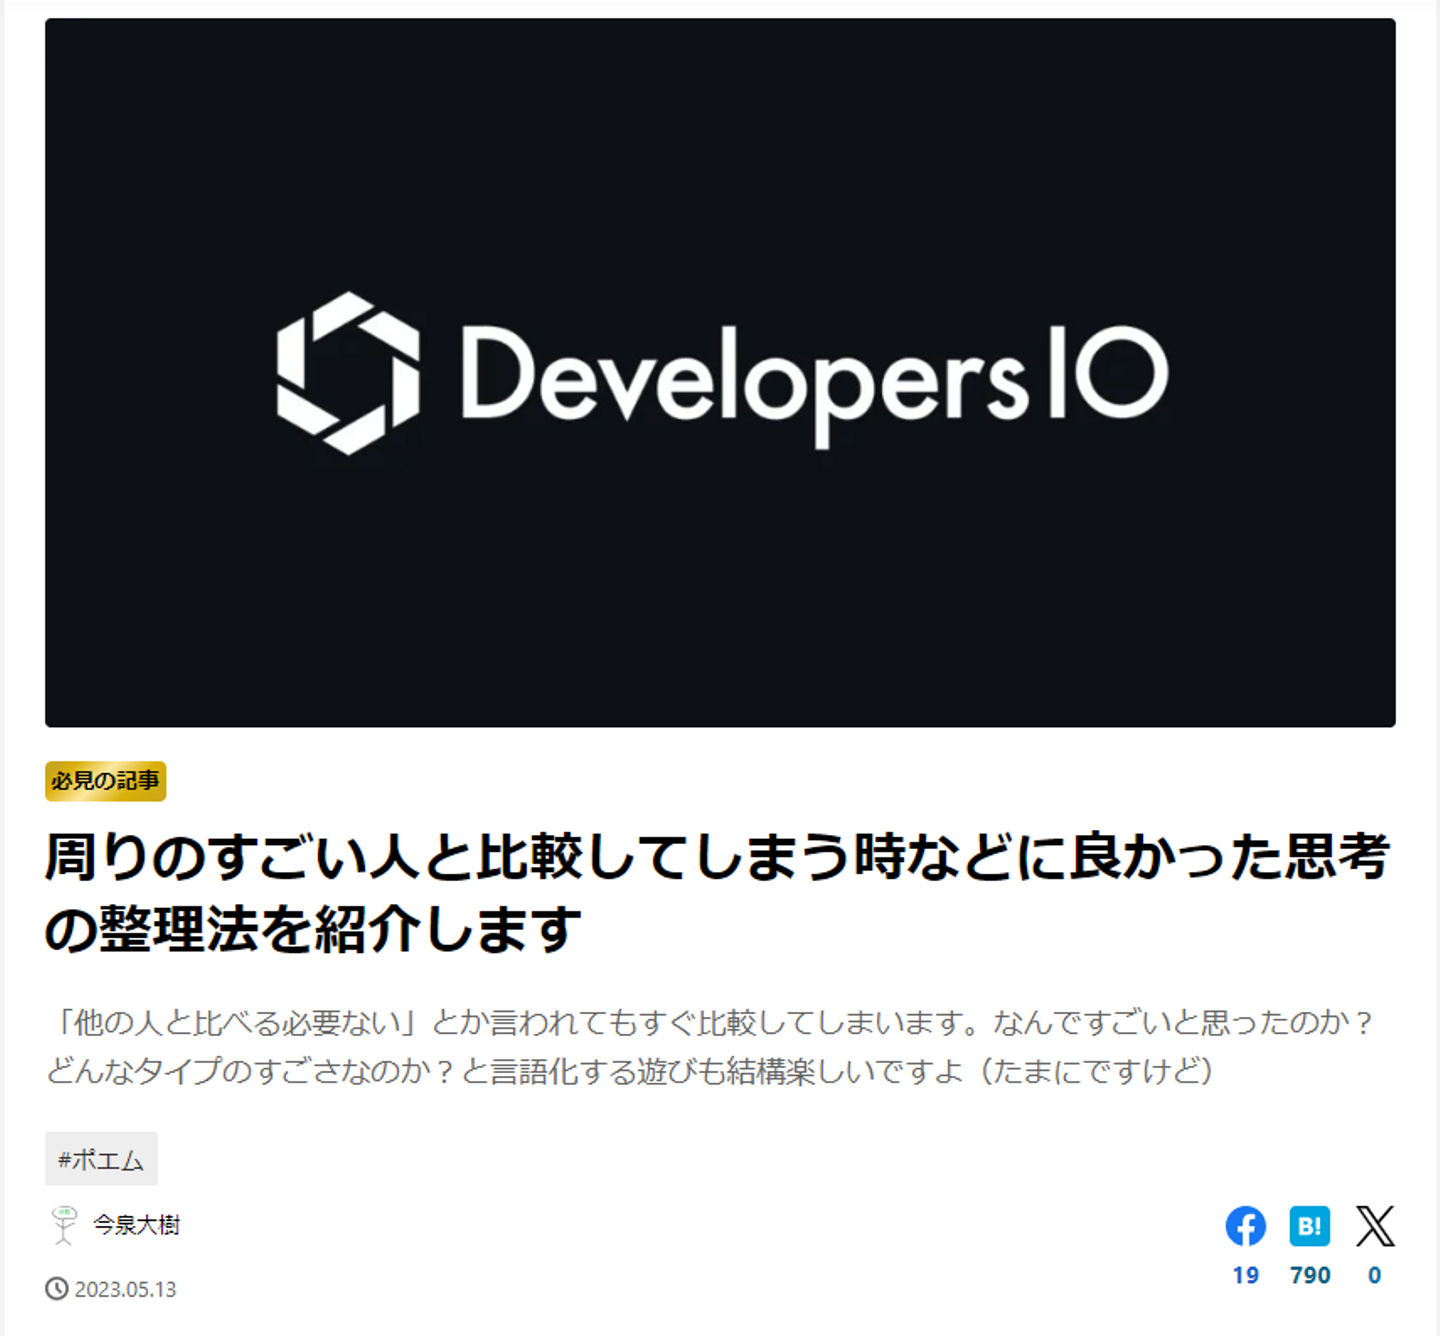Click the description line starting 「他の人と比べる必要ない」

click(x=712, y=1023)
